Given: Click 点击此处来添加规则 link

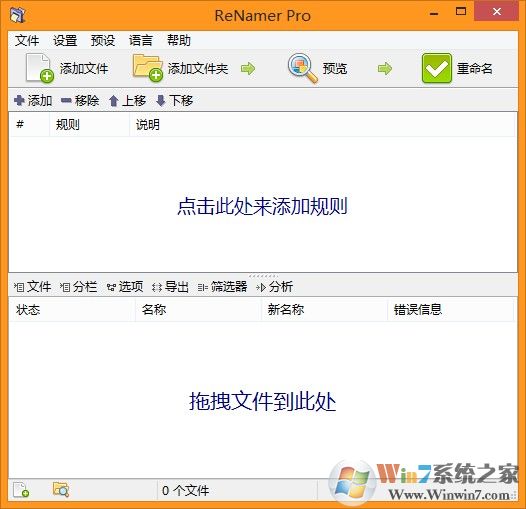Looking at the screenshot, I should coord(262,206).
